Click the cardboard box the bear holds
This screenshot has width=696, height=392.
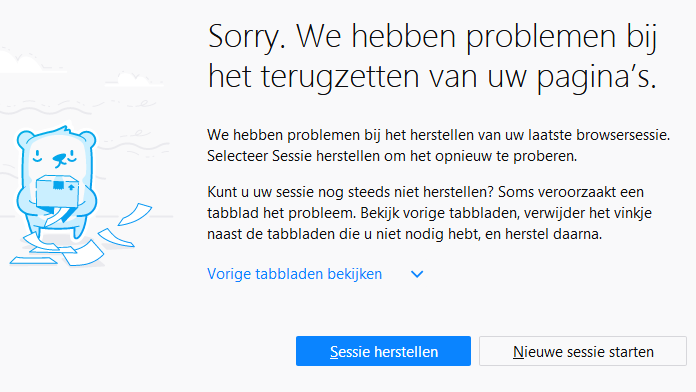(x=57, y=191)
